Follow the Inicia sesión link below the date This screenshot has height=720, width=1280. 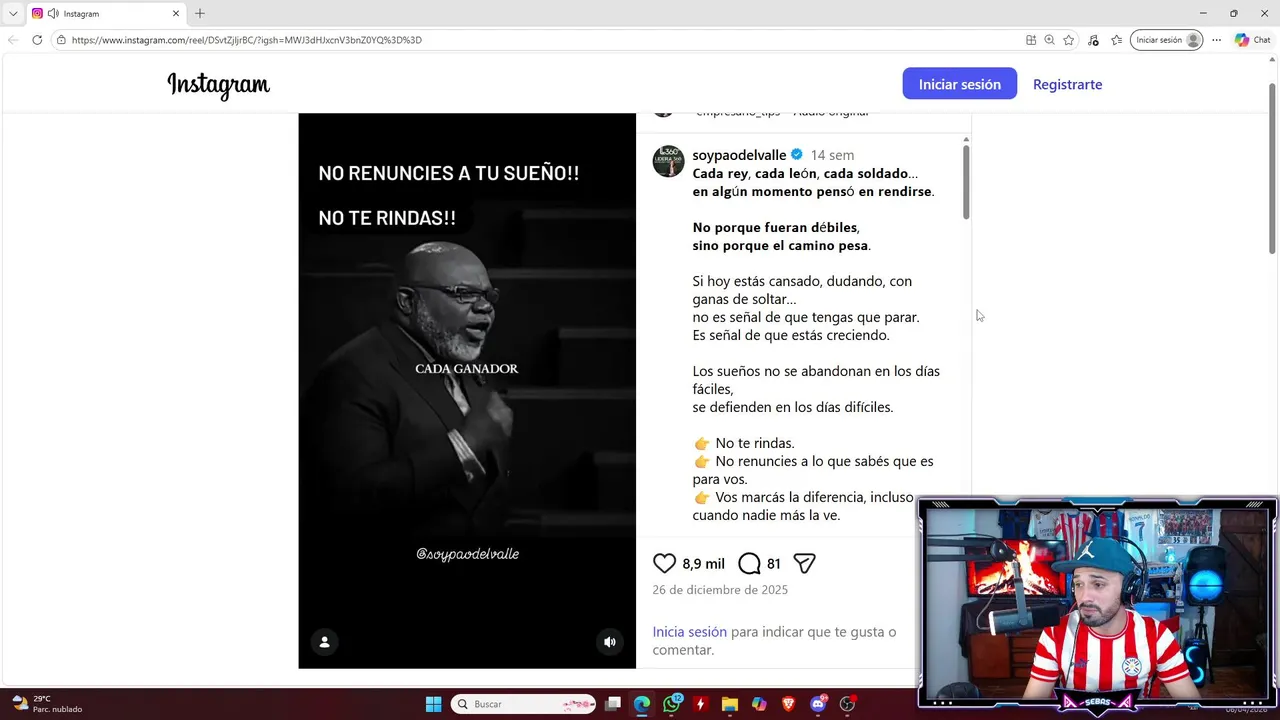coord(689,632)
